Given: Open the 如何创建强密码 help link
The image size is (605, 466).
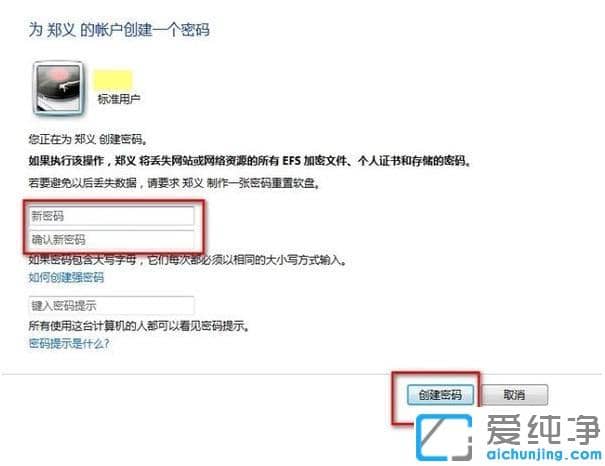Looking at the screenshot, I should click(66, 277).
